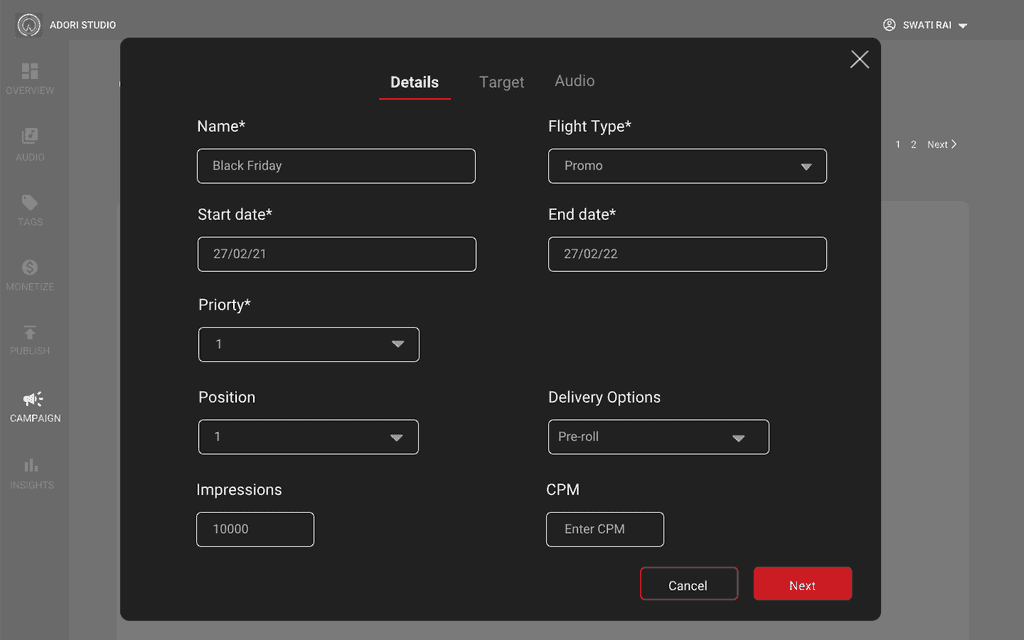Expand the Swati Rai account menu arrow
1024x640 pixels.
click(x=963, y=26)
